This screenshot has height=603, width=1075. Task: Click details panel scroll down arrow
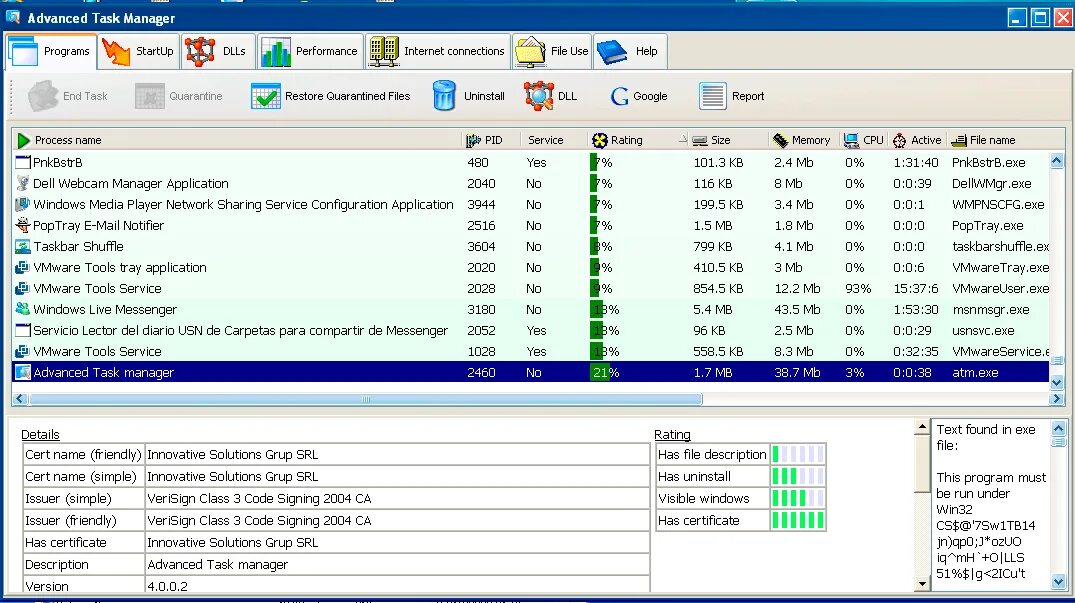tap(922, 584)
